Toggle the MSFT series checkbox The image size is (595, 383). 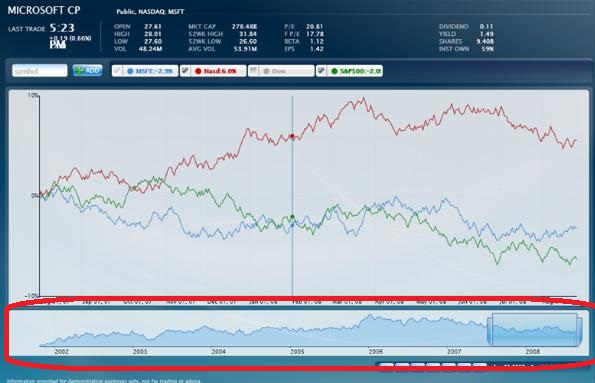(x=117, y=71)
